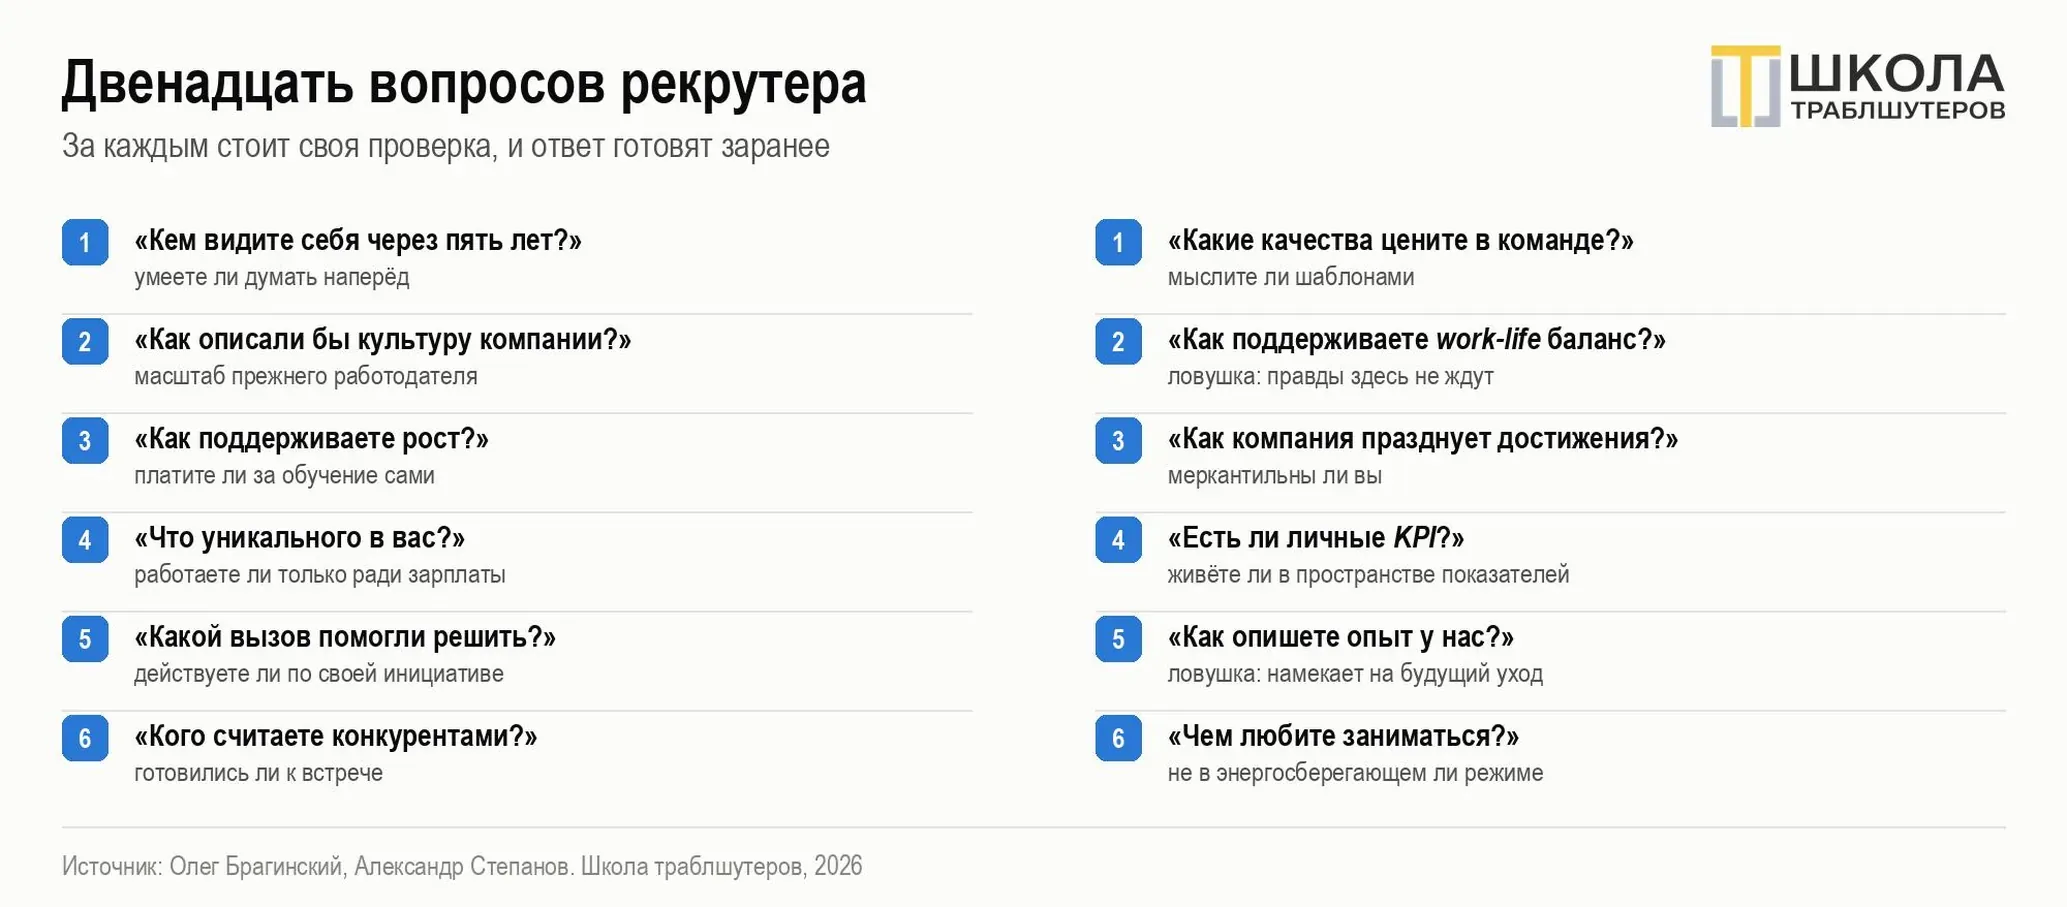Viewport: 2067px width, 907px height.
Task: Click badge 6 beside «Кого считаете конкурентами?»
Action: tap(85, 738)
